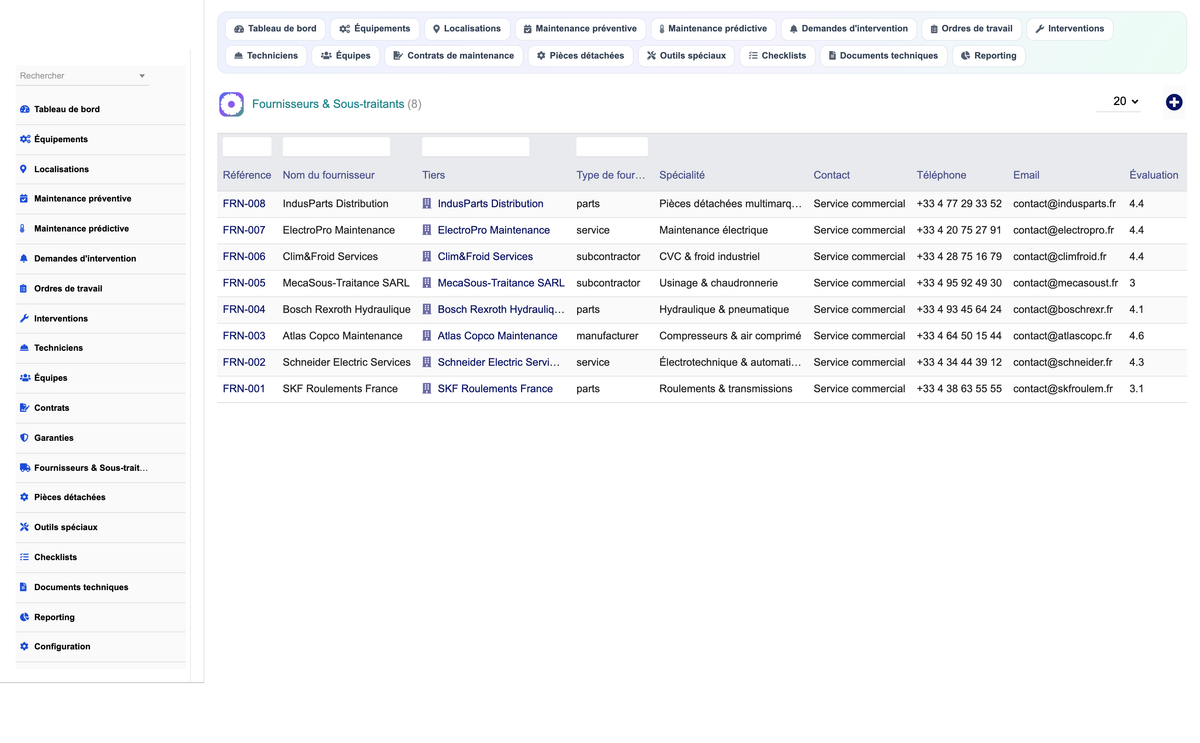Click the phone number +33 4 95 92 49 30

click(959, 283)
